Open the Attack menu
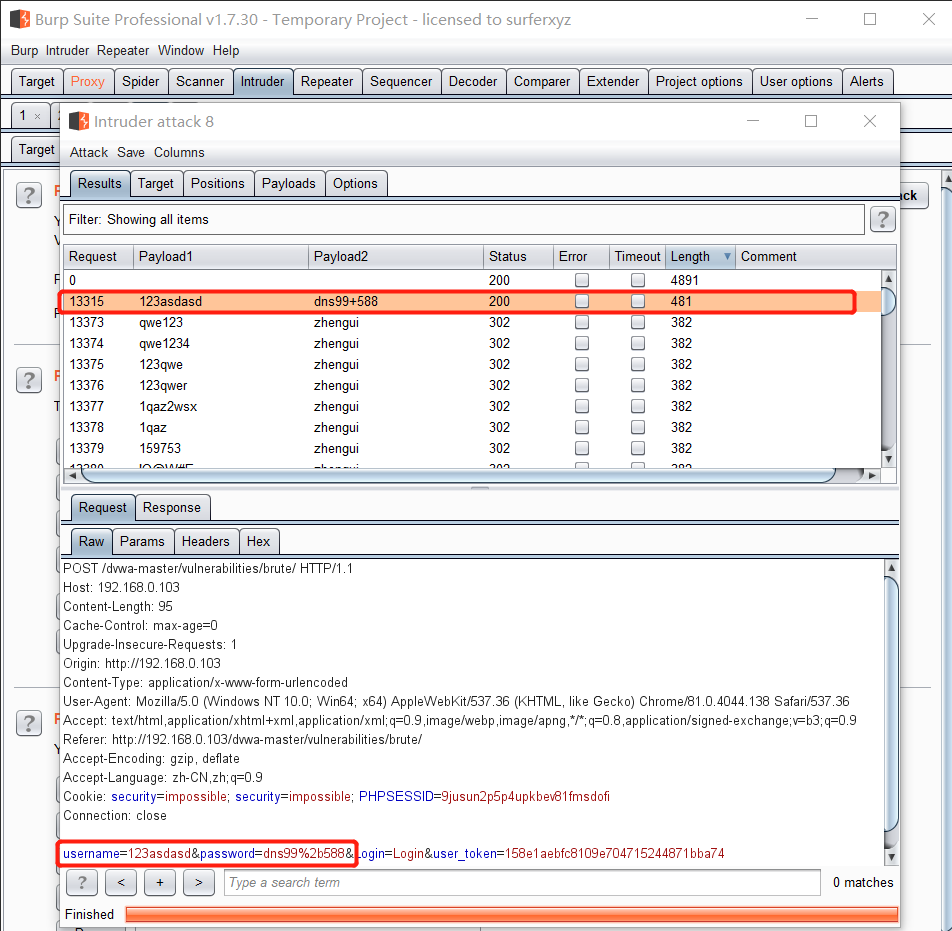 89,152
